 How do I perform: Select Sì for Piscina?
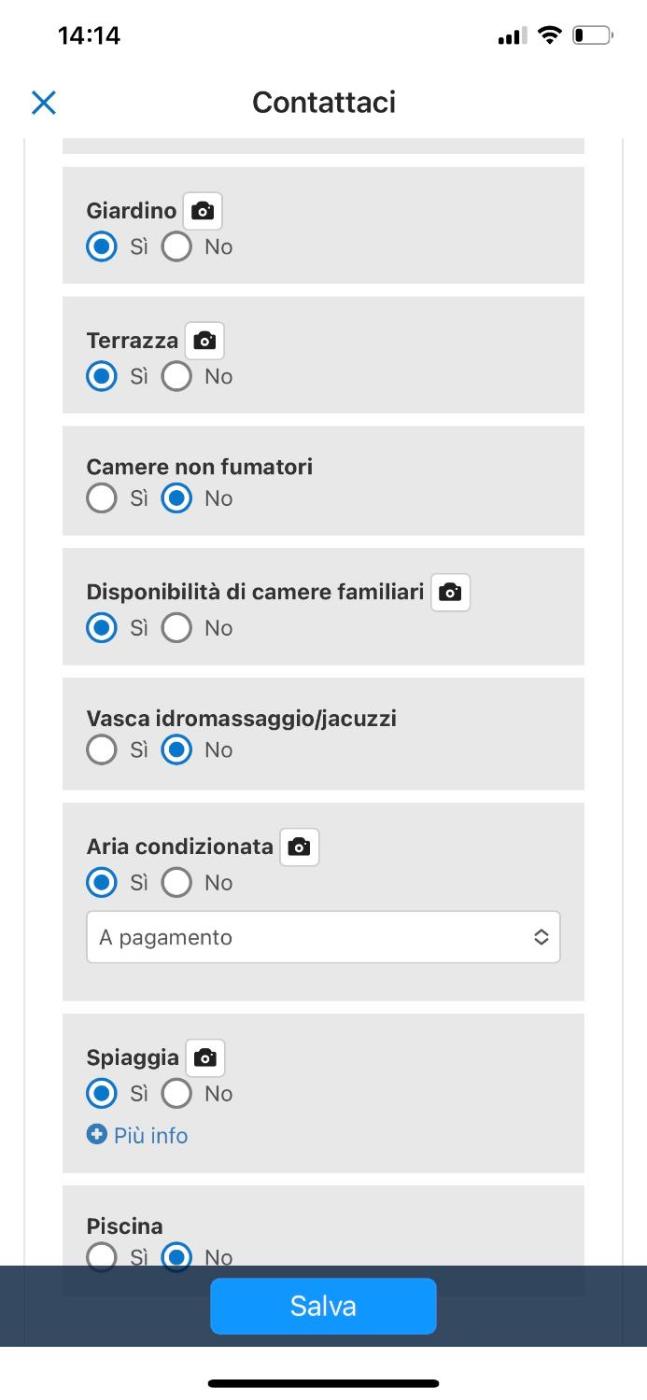(x=102, y=1257)
